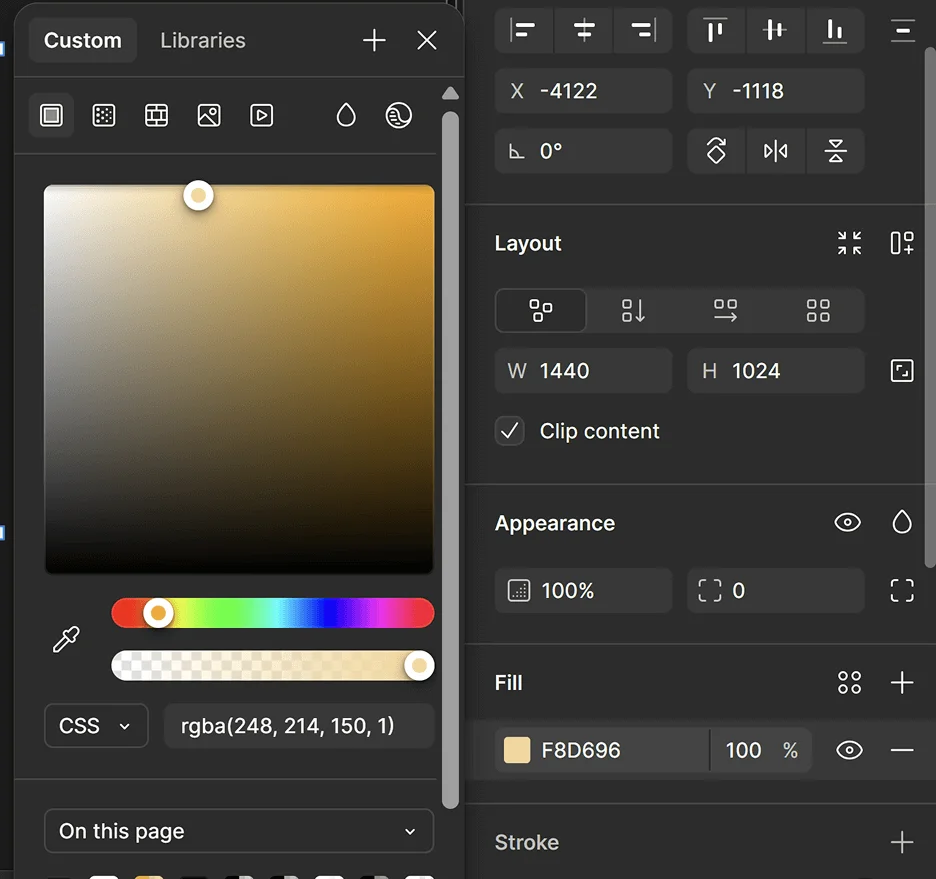Add a new stroke with plus button

coord(901,842)
